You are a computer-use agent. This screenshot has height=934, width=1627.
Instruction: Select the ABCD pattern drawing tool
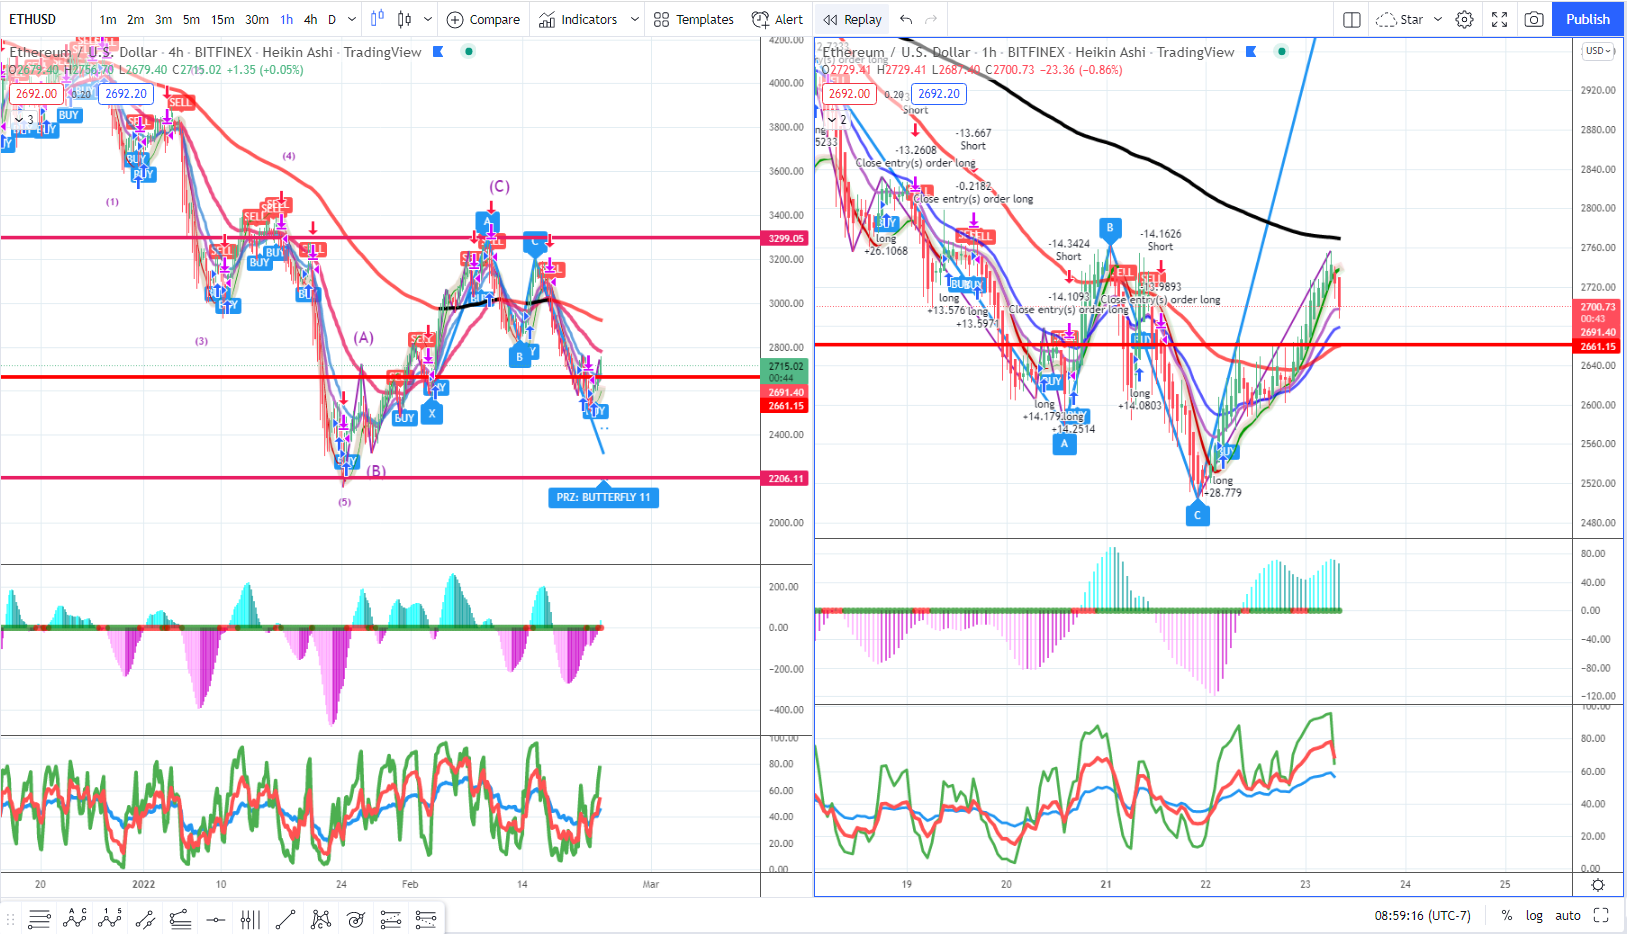75,919
